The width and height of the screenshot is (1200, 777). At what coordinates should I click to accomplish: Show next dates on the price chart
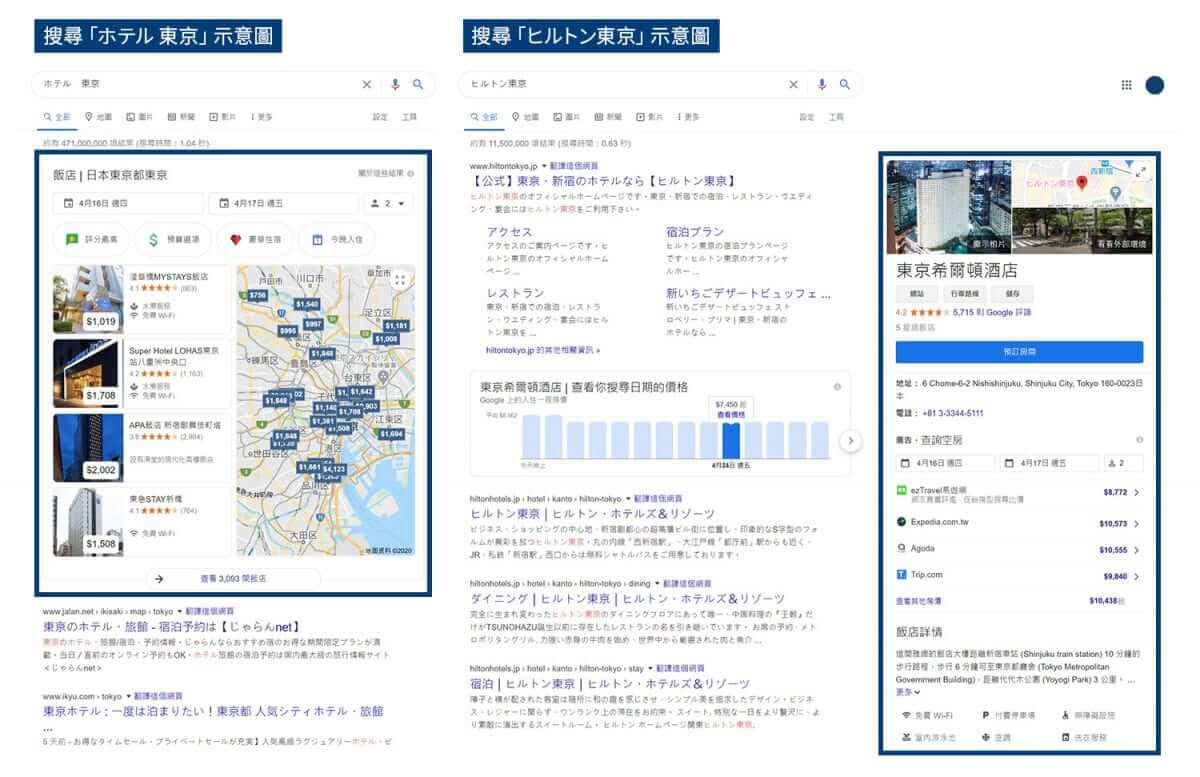[x=850, y=440]
